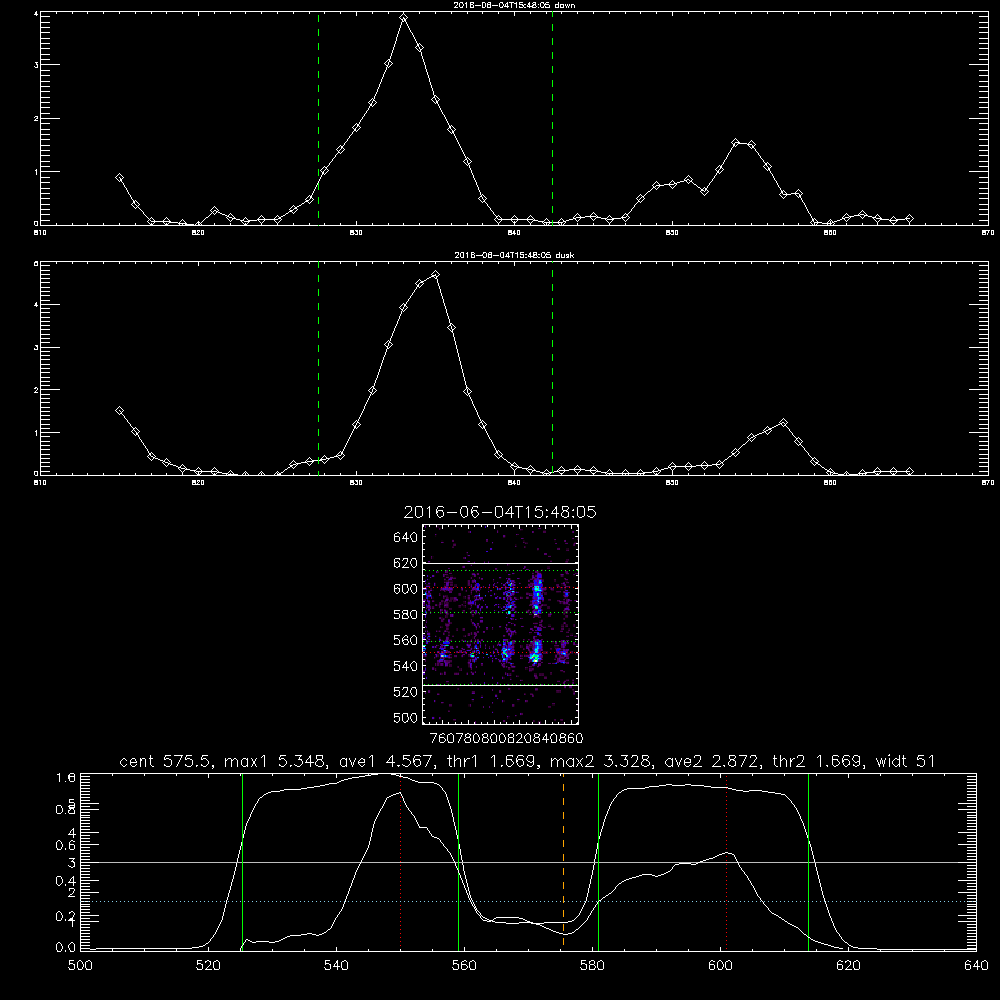
Task: Click the green vertical line near 614 in bottom plot
Action: 808,861
